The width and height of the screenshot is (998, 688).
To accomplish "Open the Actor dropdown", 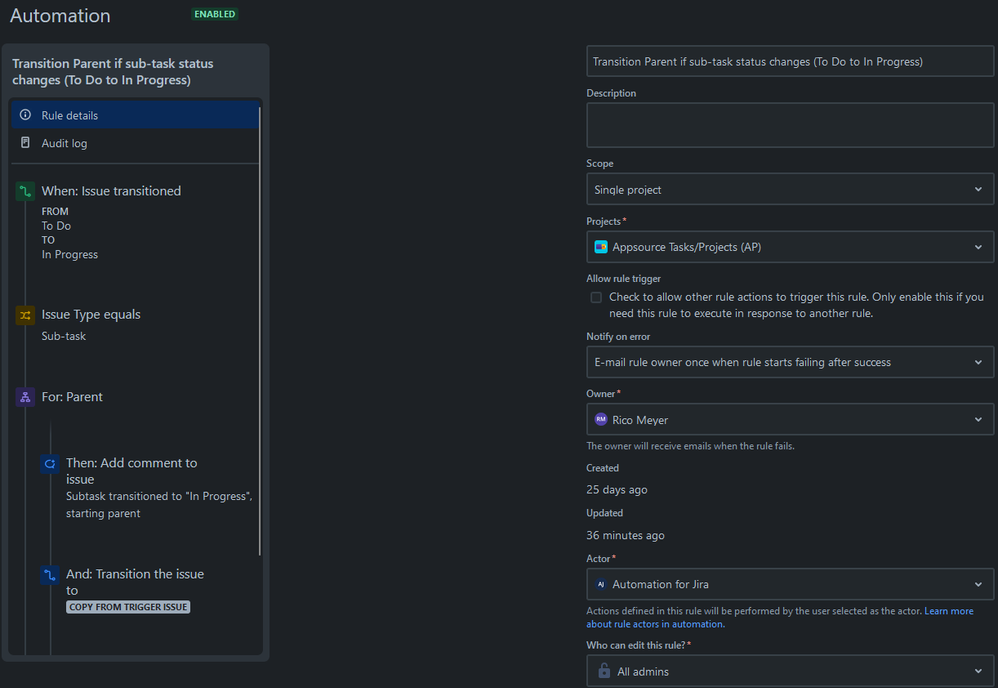I will click(x=789, y=584).
